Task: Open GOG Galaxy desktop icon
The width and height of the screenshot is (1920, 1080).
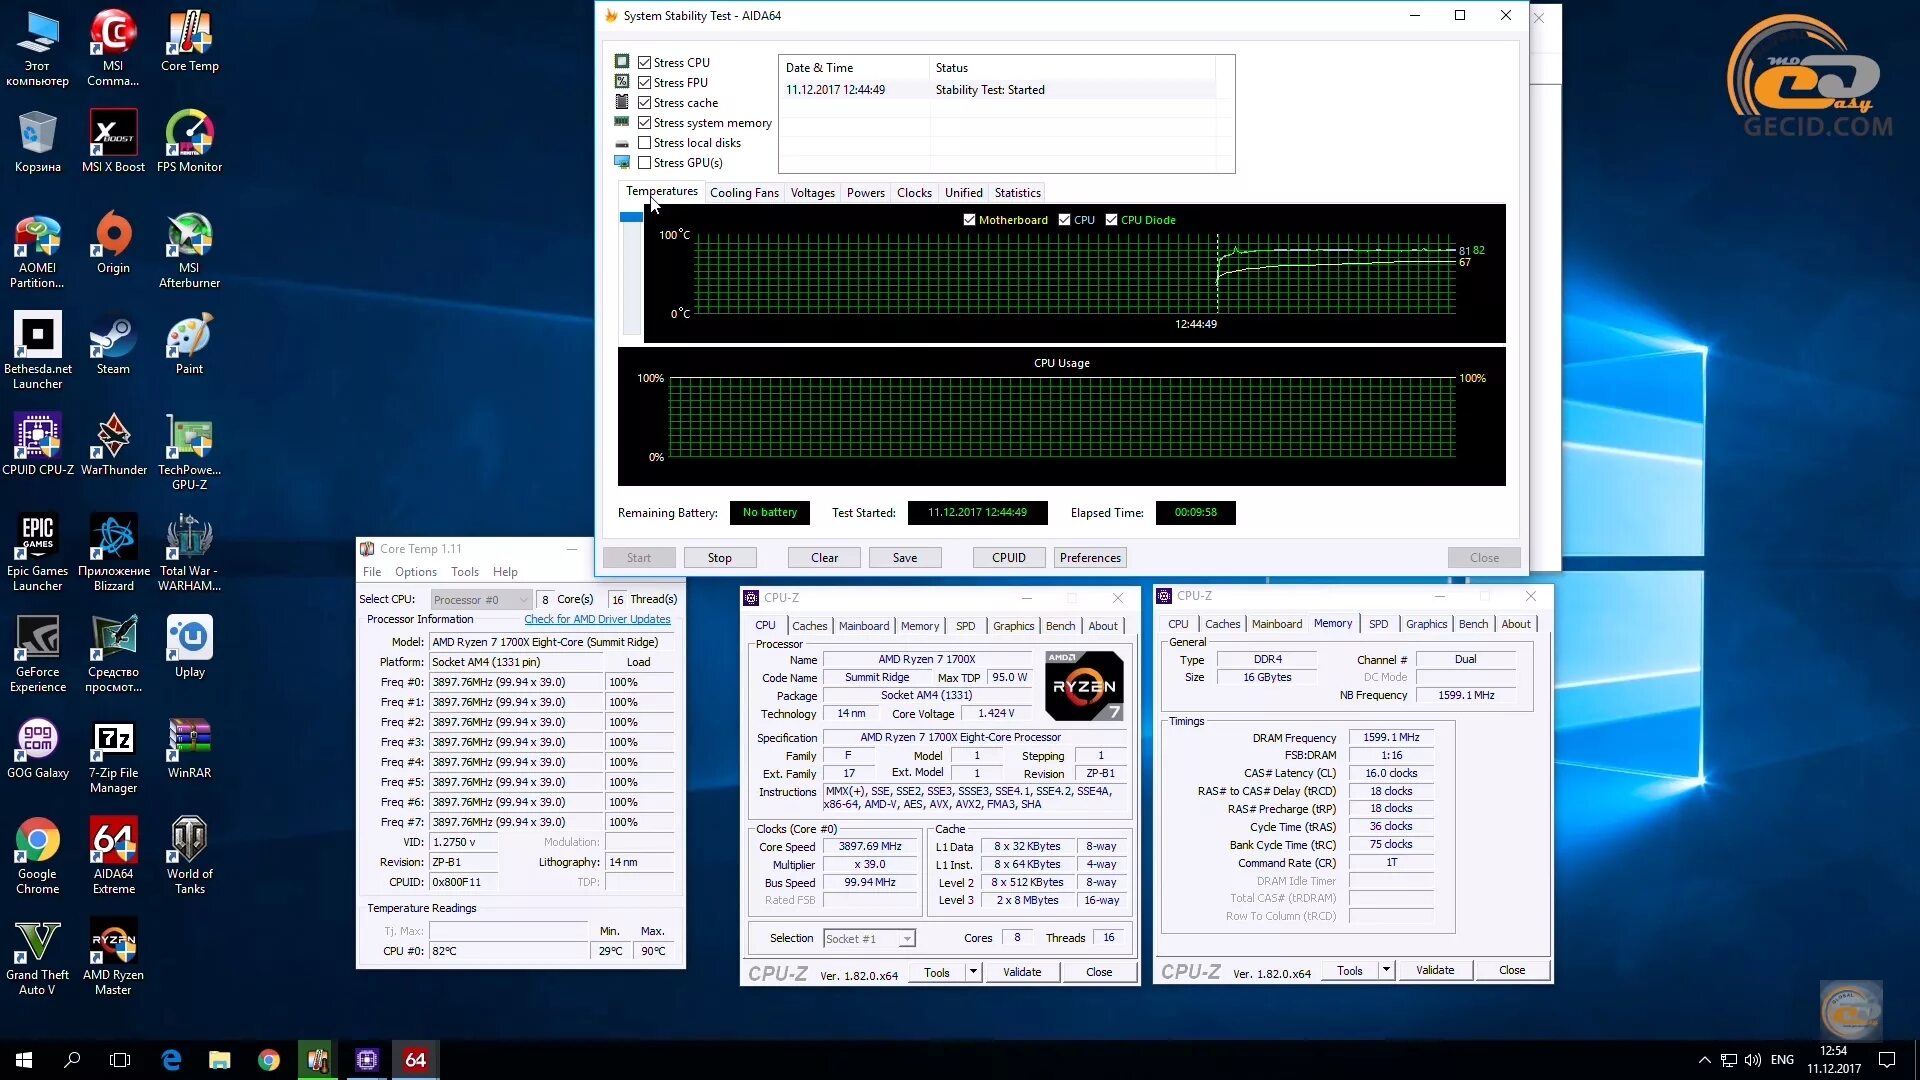Action: 37,748
